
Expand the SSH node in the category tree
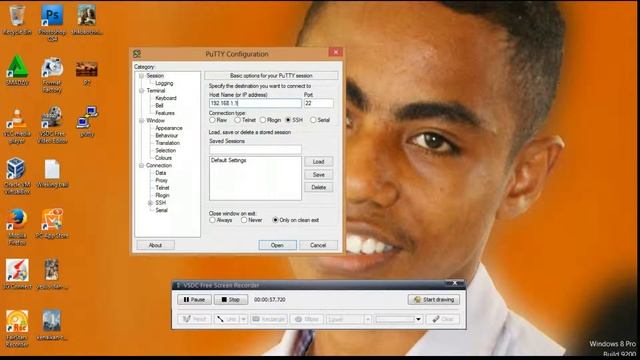[150, 203]
